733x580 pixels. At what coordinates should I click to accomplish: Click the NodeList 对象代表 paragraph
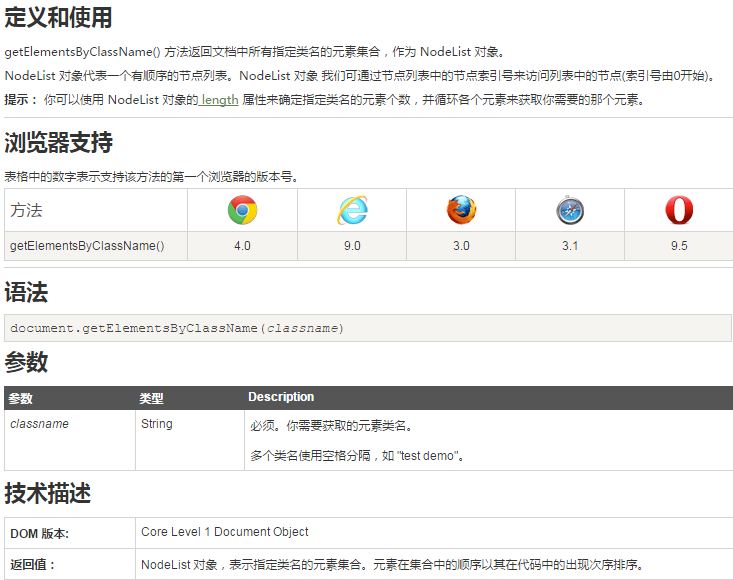(360, 76)
